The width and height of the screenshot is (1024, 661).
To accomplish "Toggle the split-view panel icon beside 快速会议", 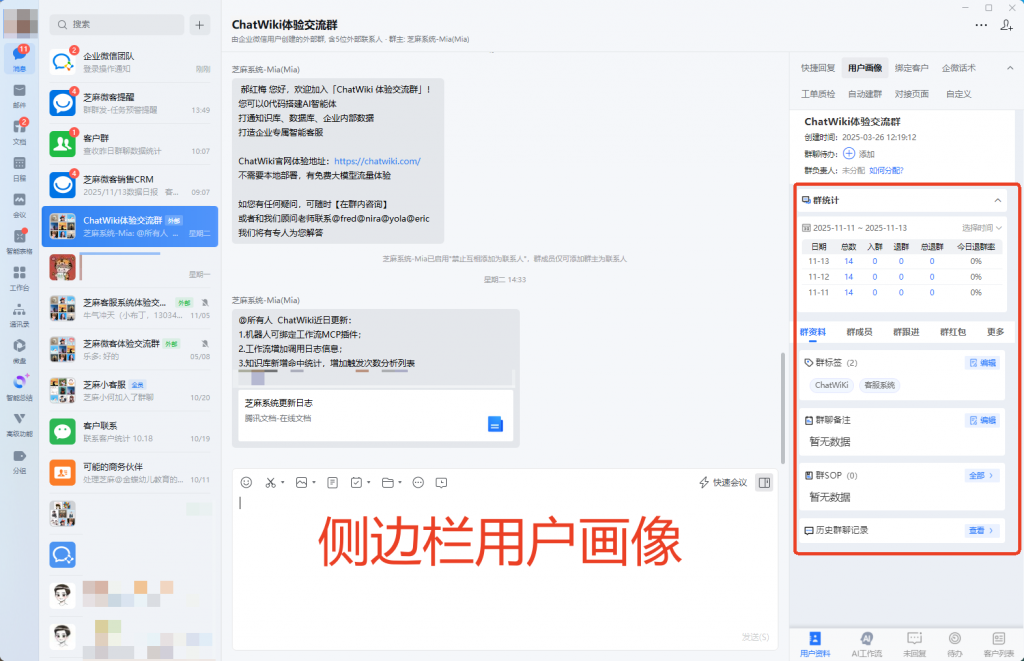I will click(x=763, y=482).
